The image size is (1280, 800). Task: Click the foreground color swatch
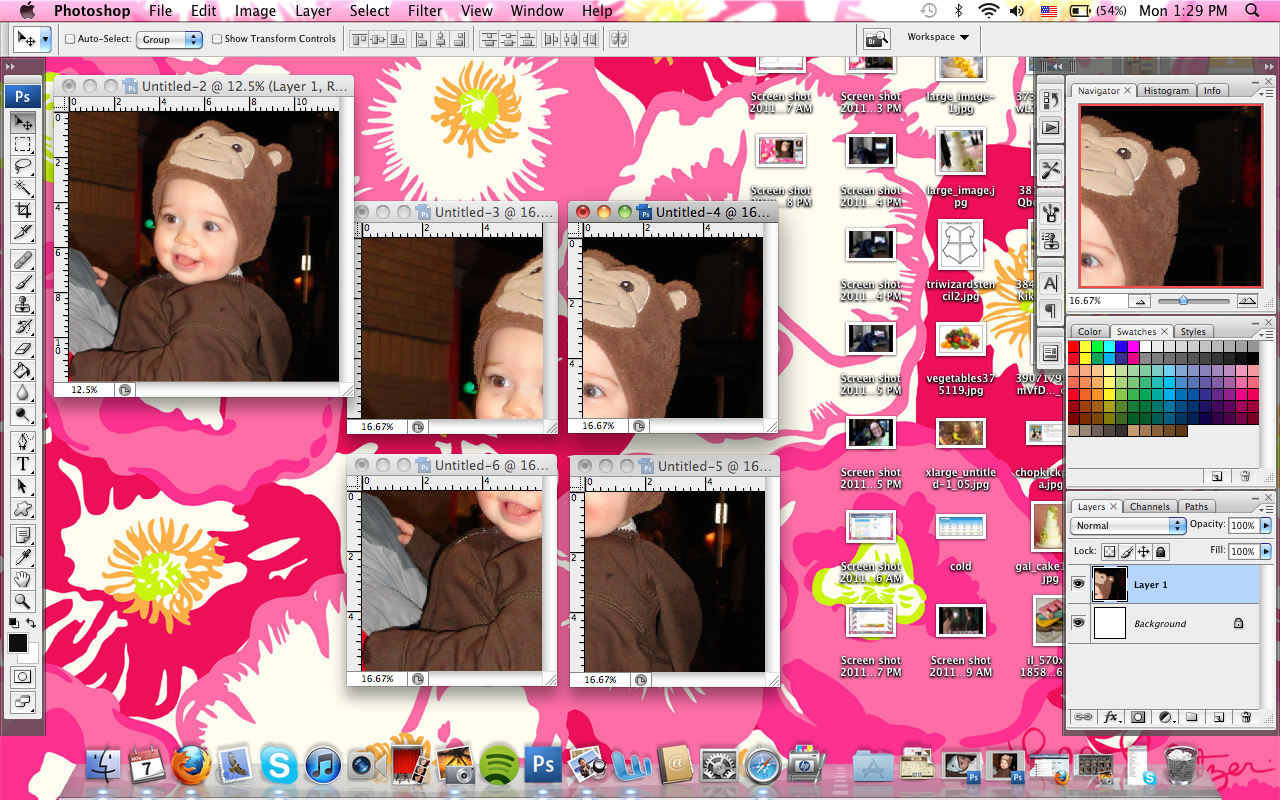pyautogui.click(x=18, y=644)
